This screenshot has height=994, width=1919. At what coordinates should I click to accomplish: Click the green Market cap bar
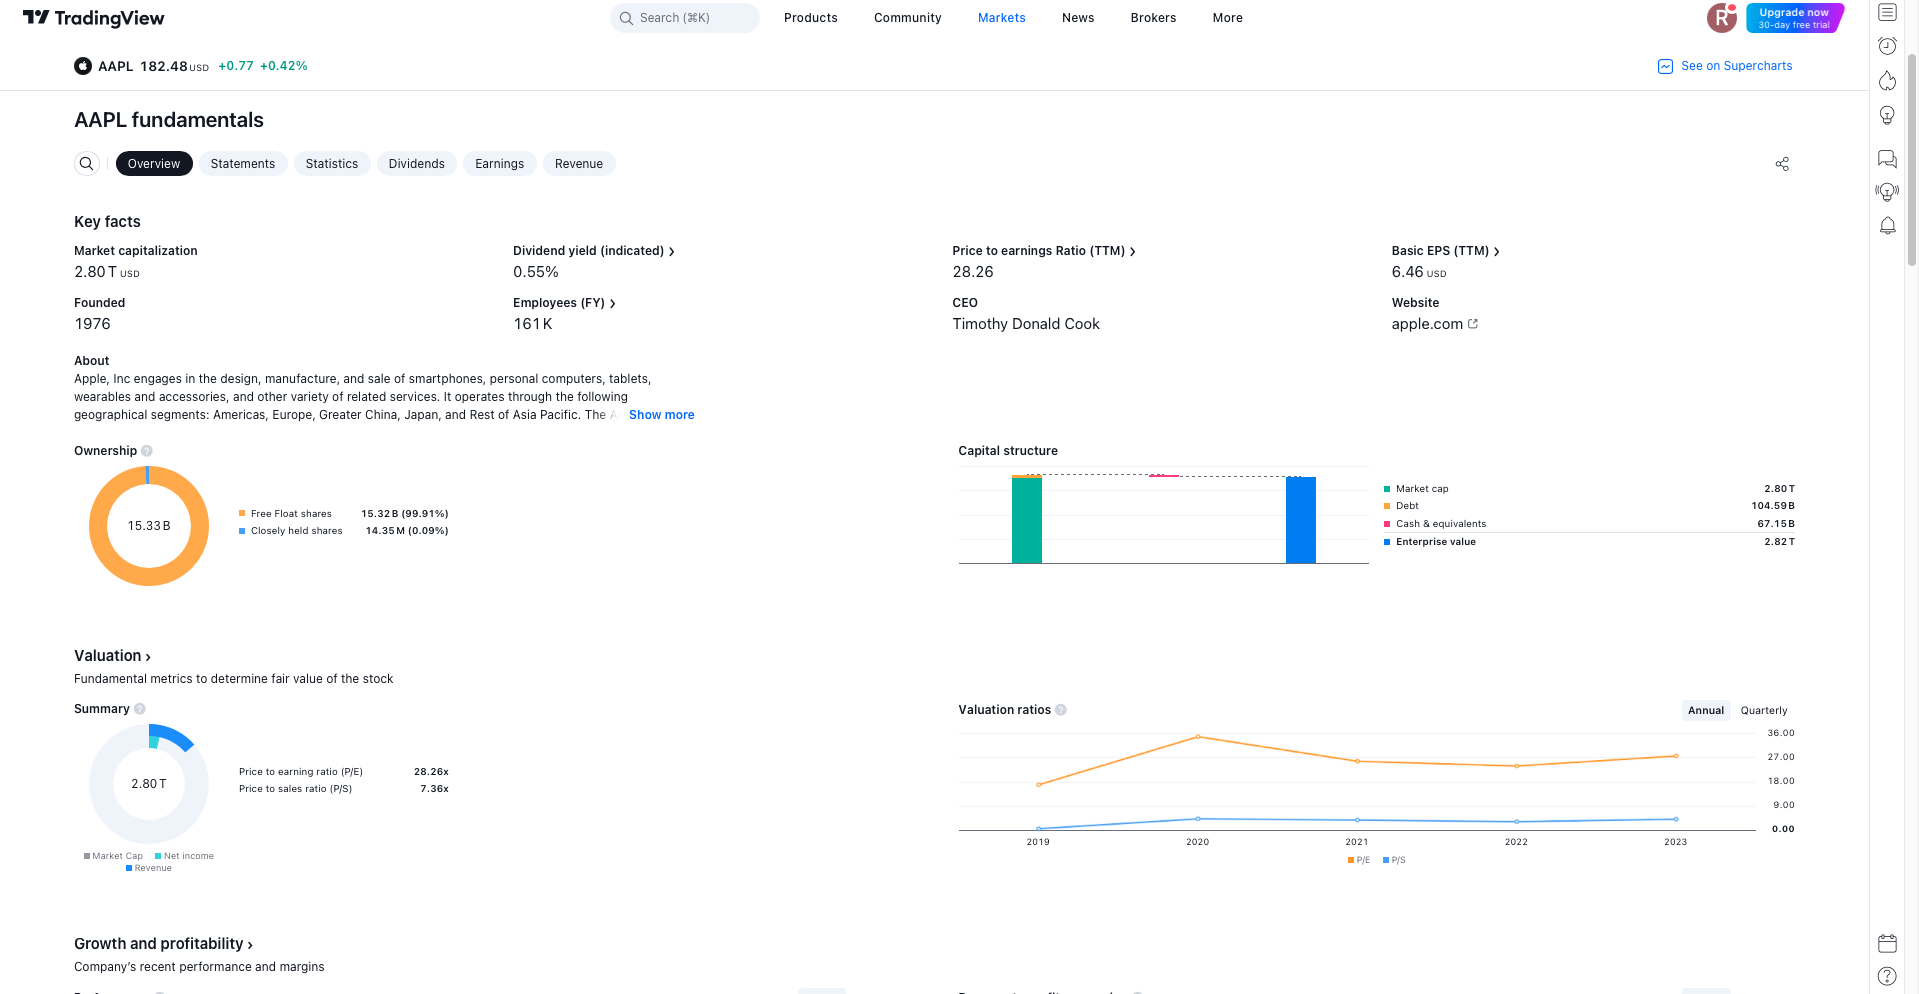point(1027,520)
